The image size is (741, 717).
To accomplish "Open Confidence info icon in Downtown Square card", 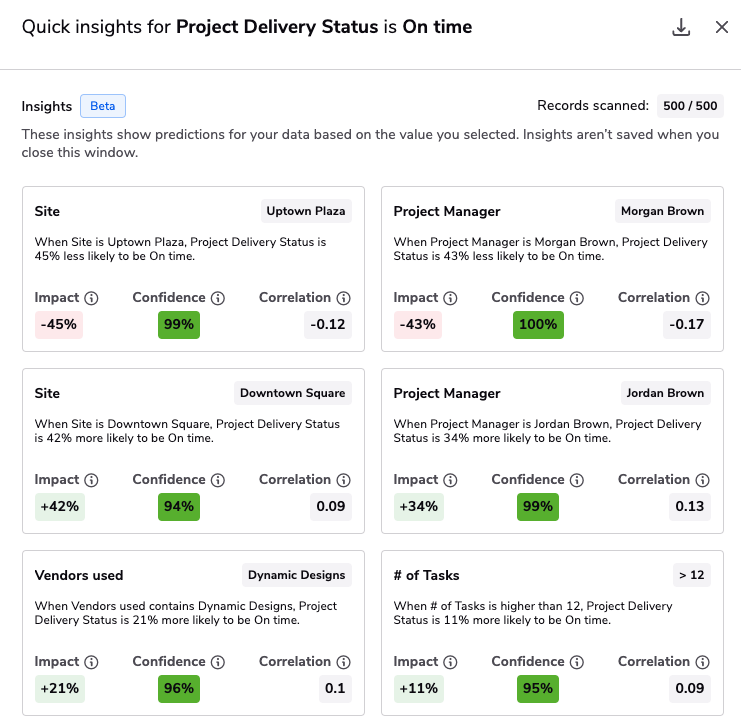I will tap(218, 480).
